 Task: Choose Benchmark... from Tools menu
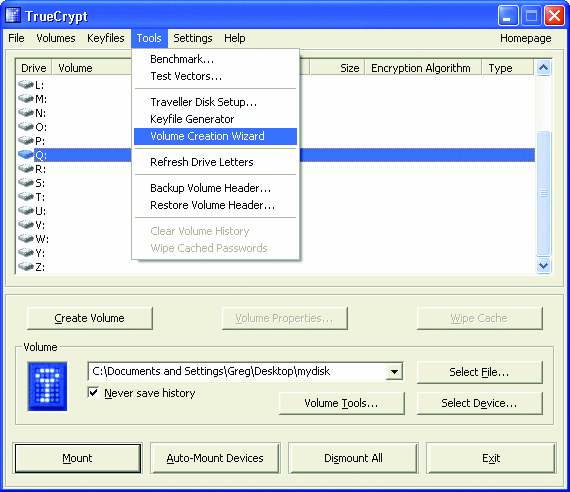[x=215, y=59]
